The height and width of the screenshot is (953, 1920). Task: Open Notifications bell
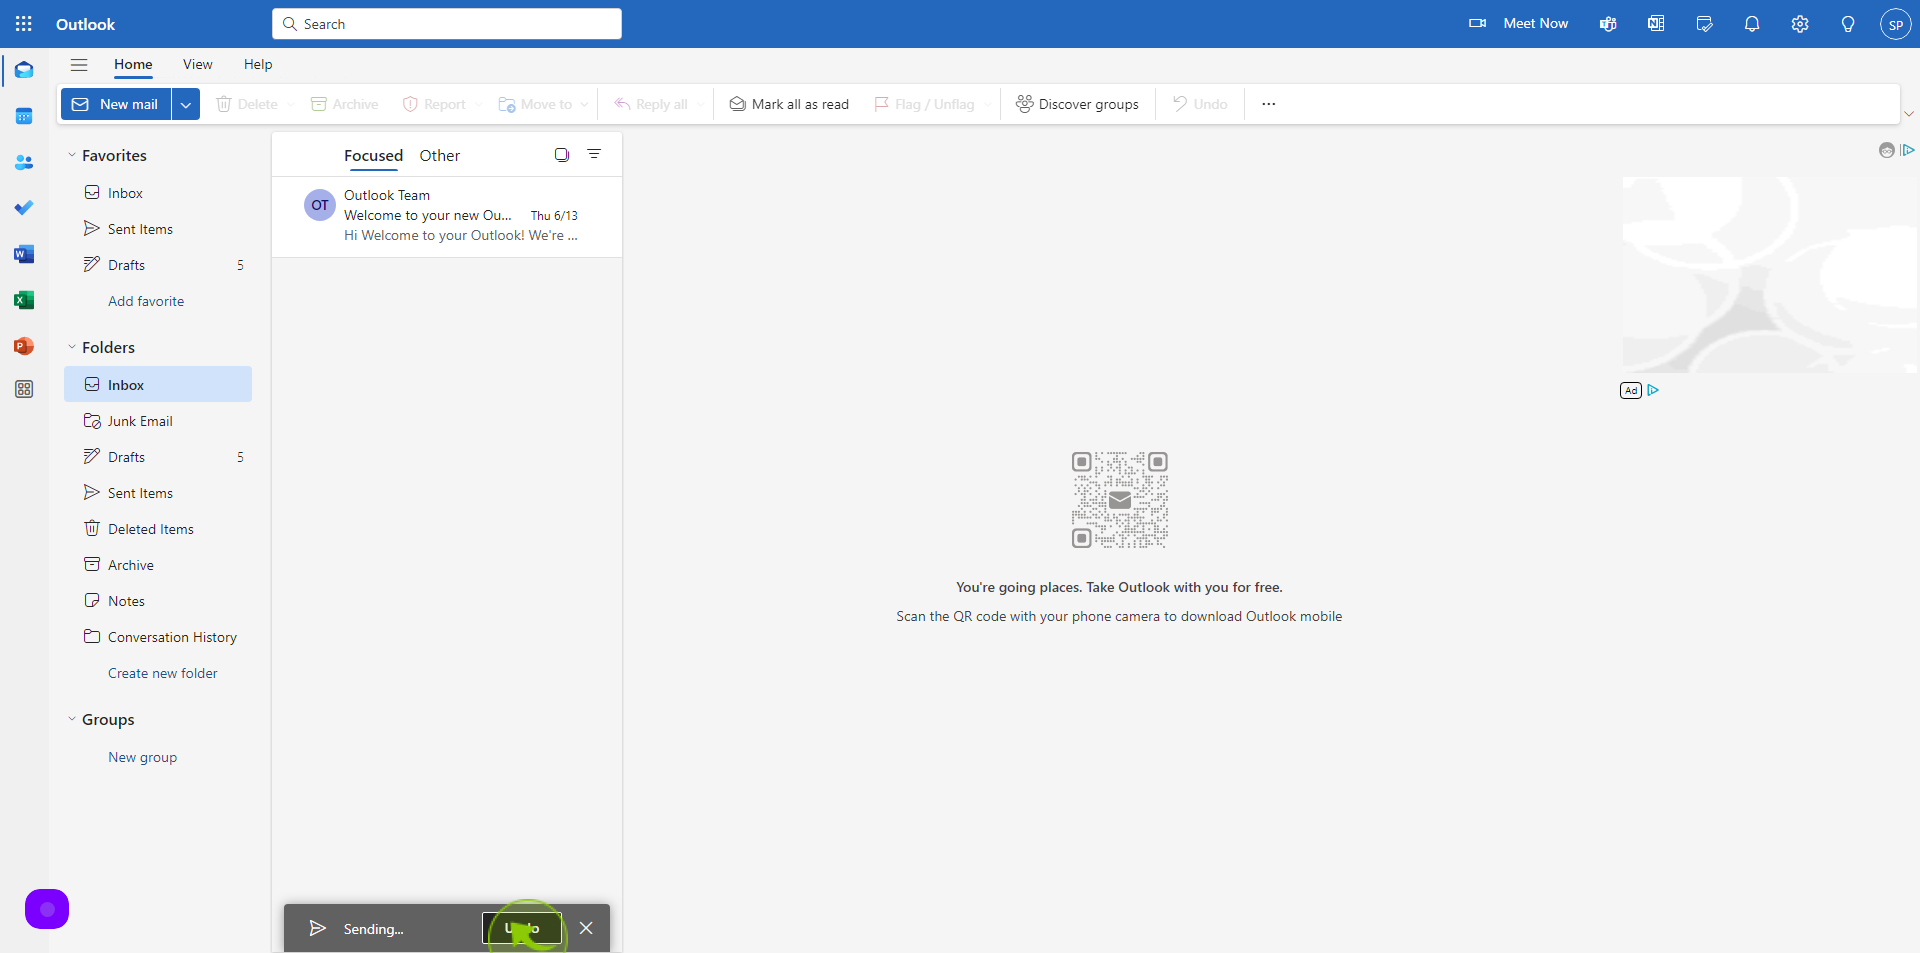pyautogui.click(x=1752, y=24)
